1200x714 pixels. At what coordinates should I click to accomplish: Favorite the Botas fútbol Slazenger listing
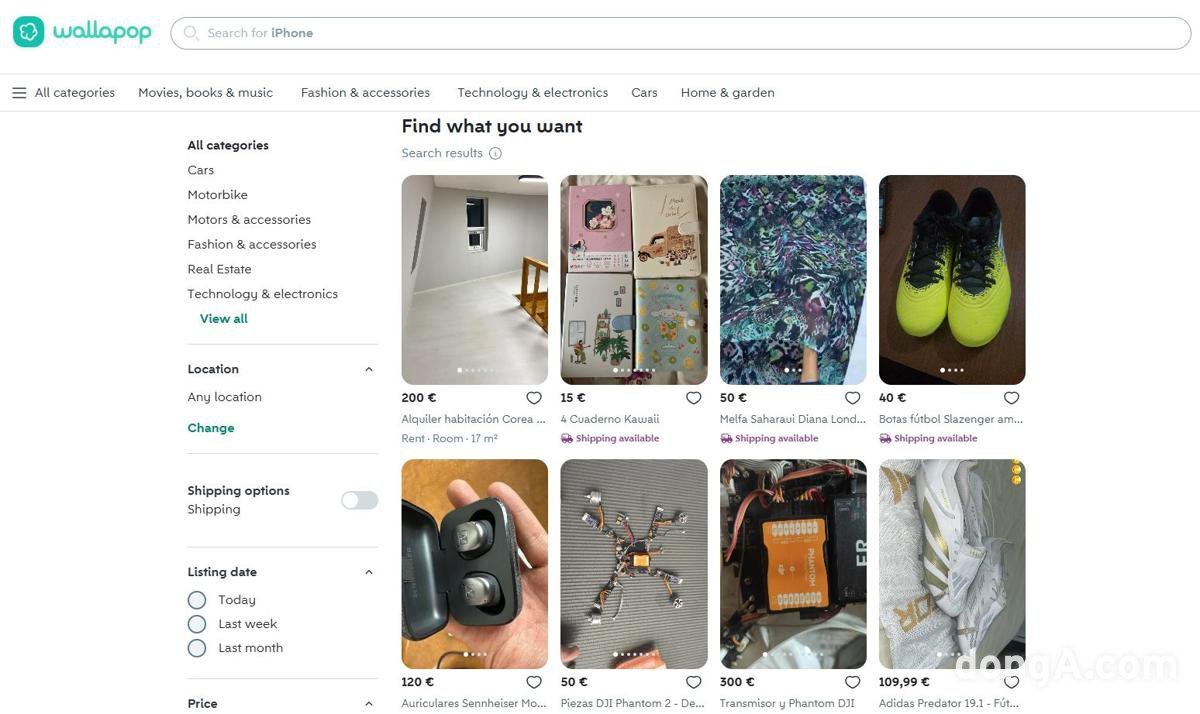tap(1011, 398)
